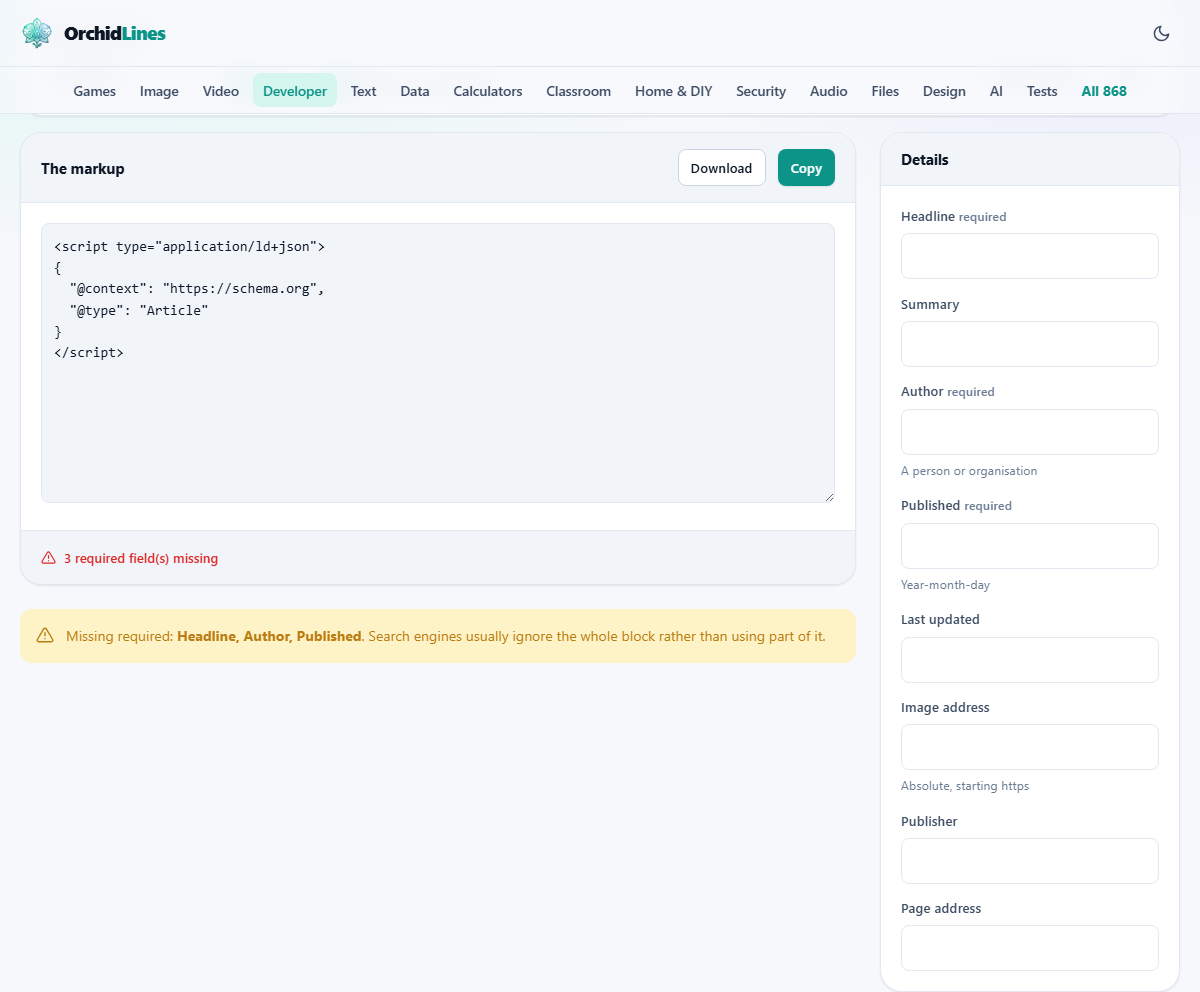Focus the Page address input field
This screenshot has width=1200, height=992.
1030,948
